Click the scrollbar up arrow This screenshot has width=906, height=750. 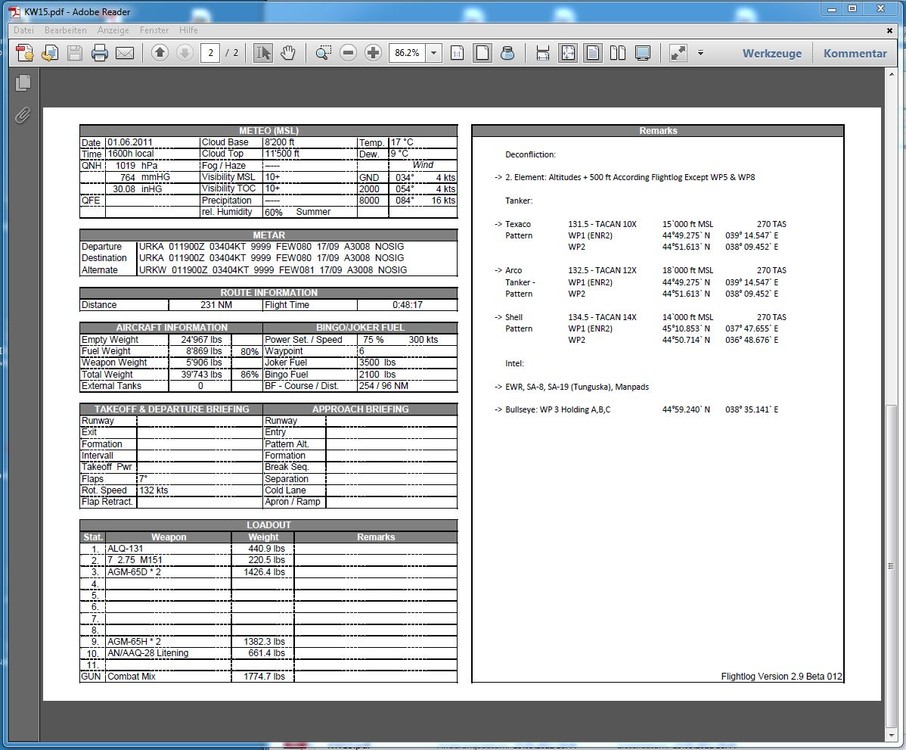(x=891, y=73)
